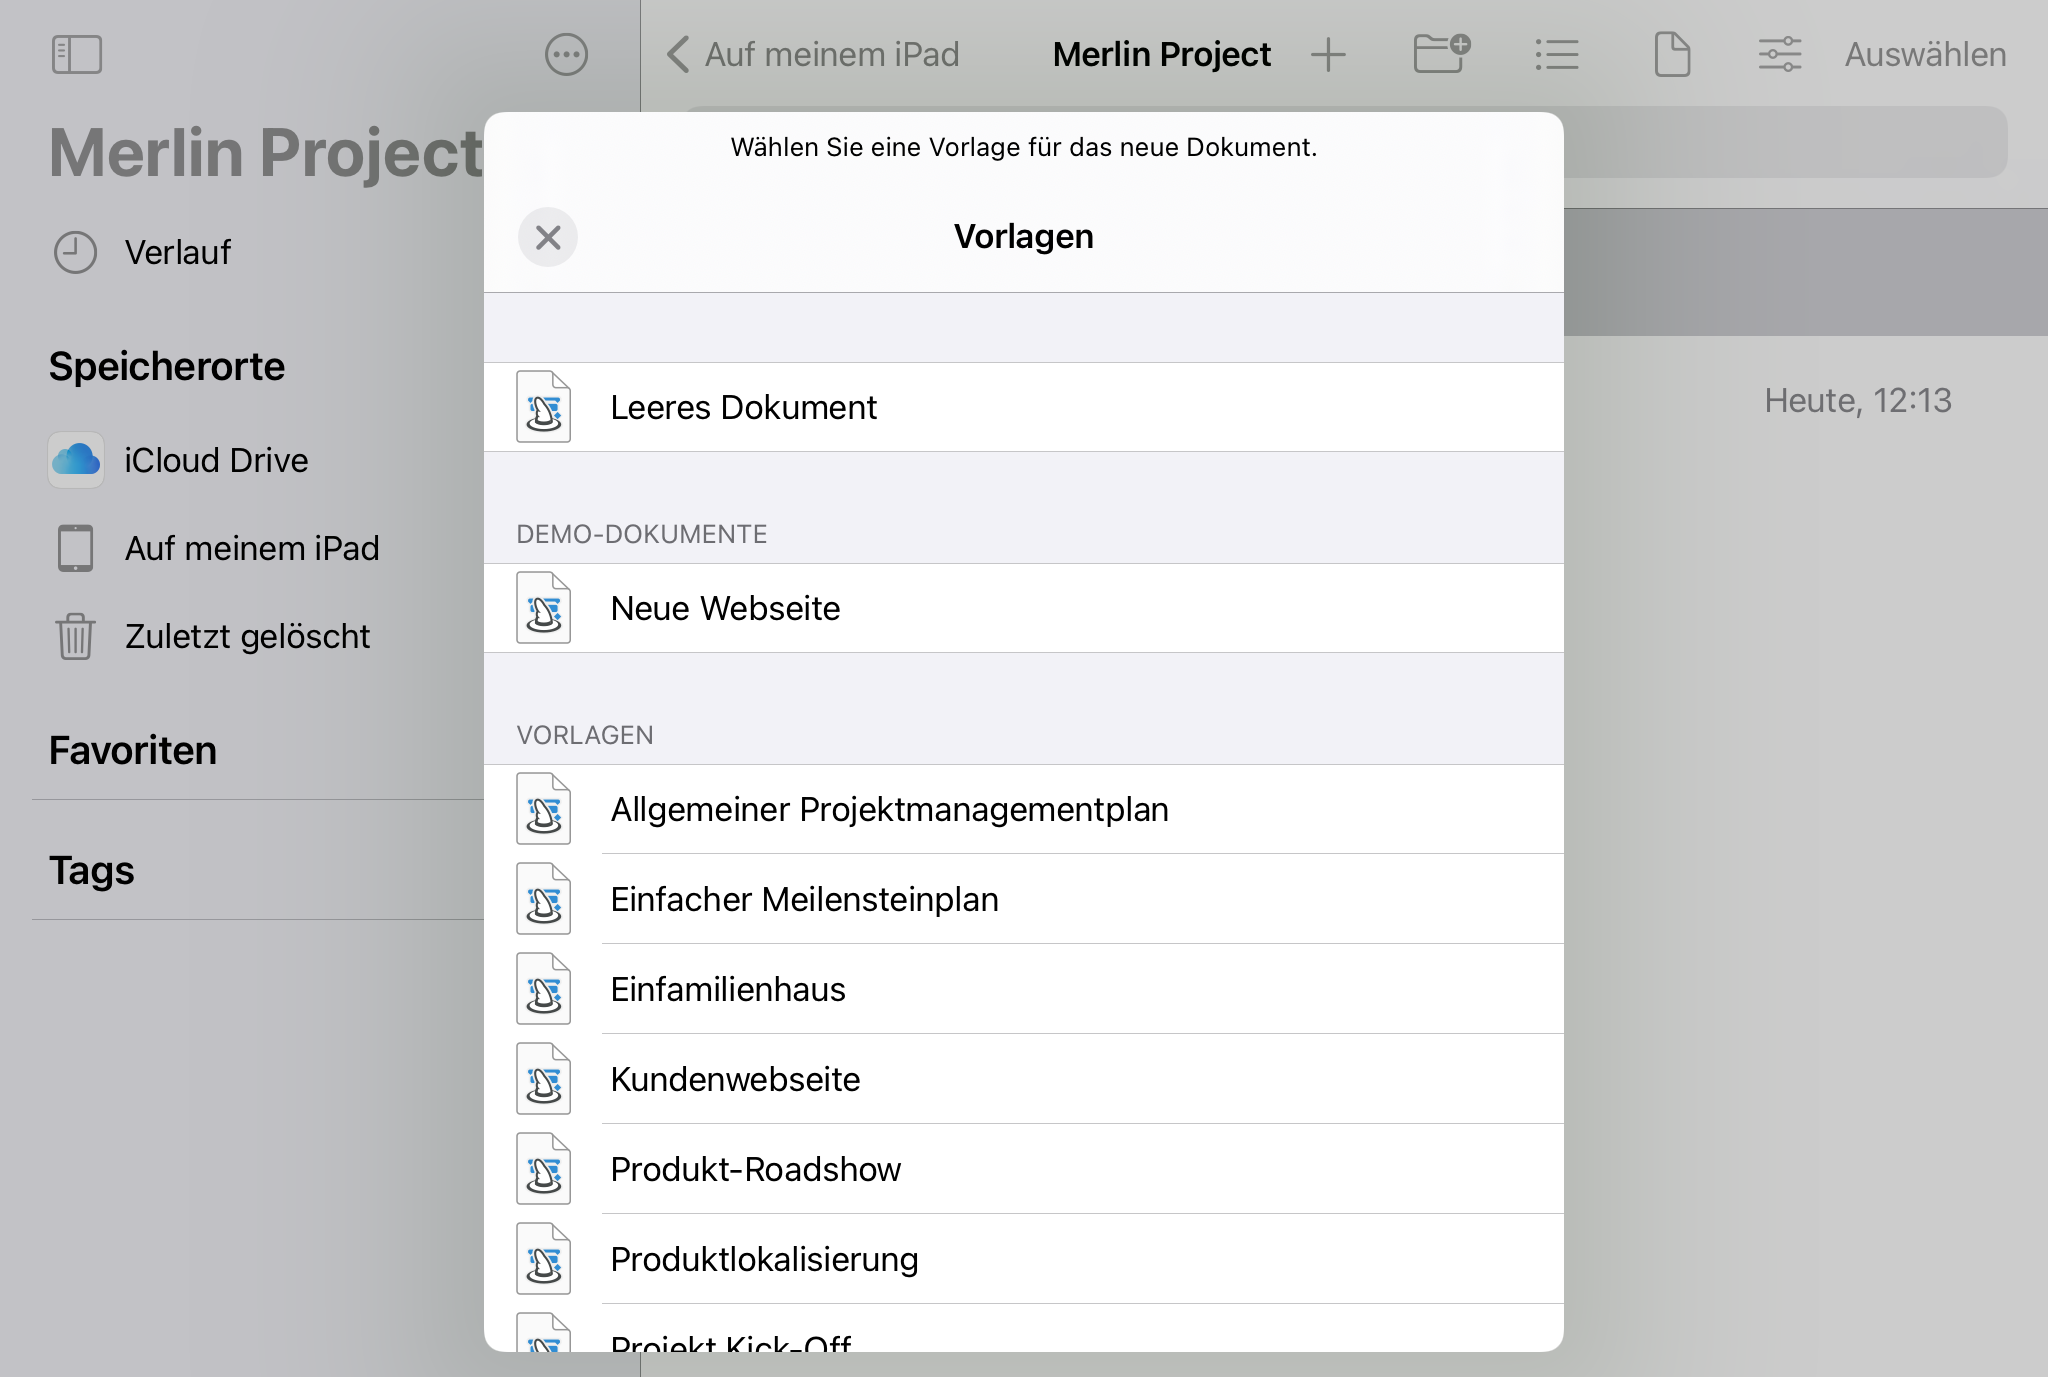2048x1377 pixels.
Task: Choose the Leeres Dokument template
Action: (1024, 407)
